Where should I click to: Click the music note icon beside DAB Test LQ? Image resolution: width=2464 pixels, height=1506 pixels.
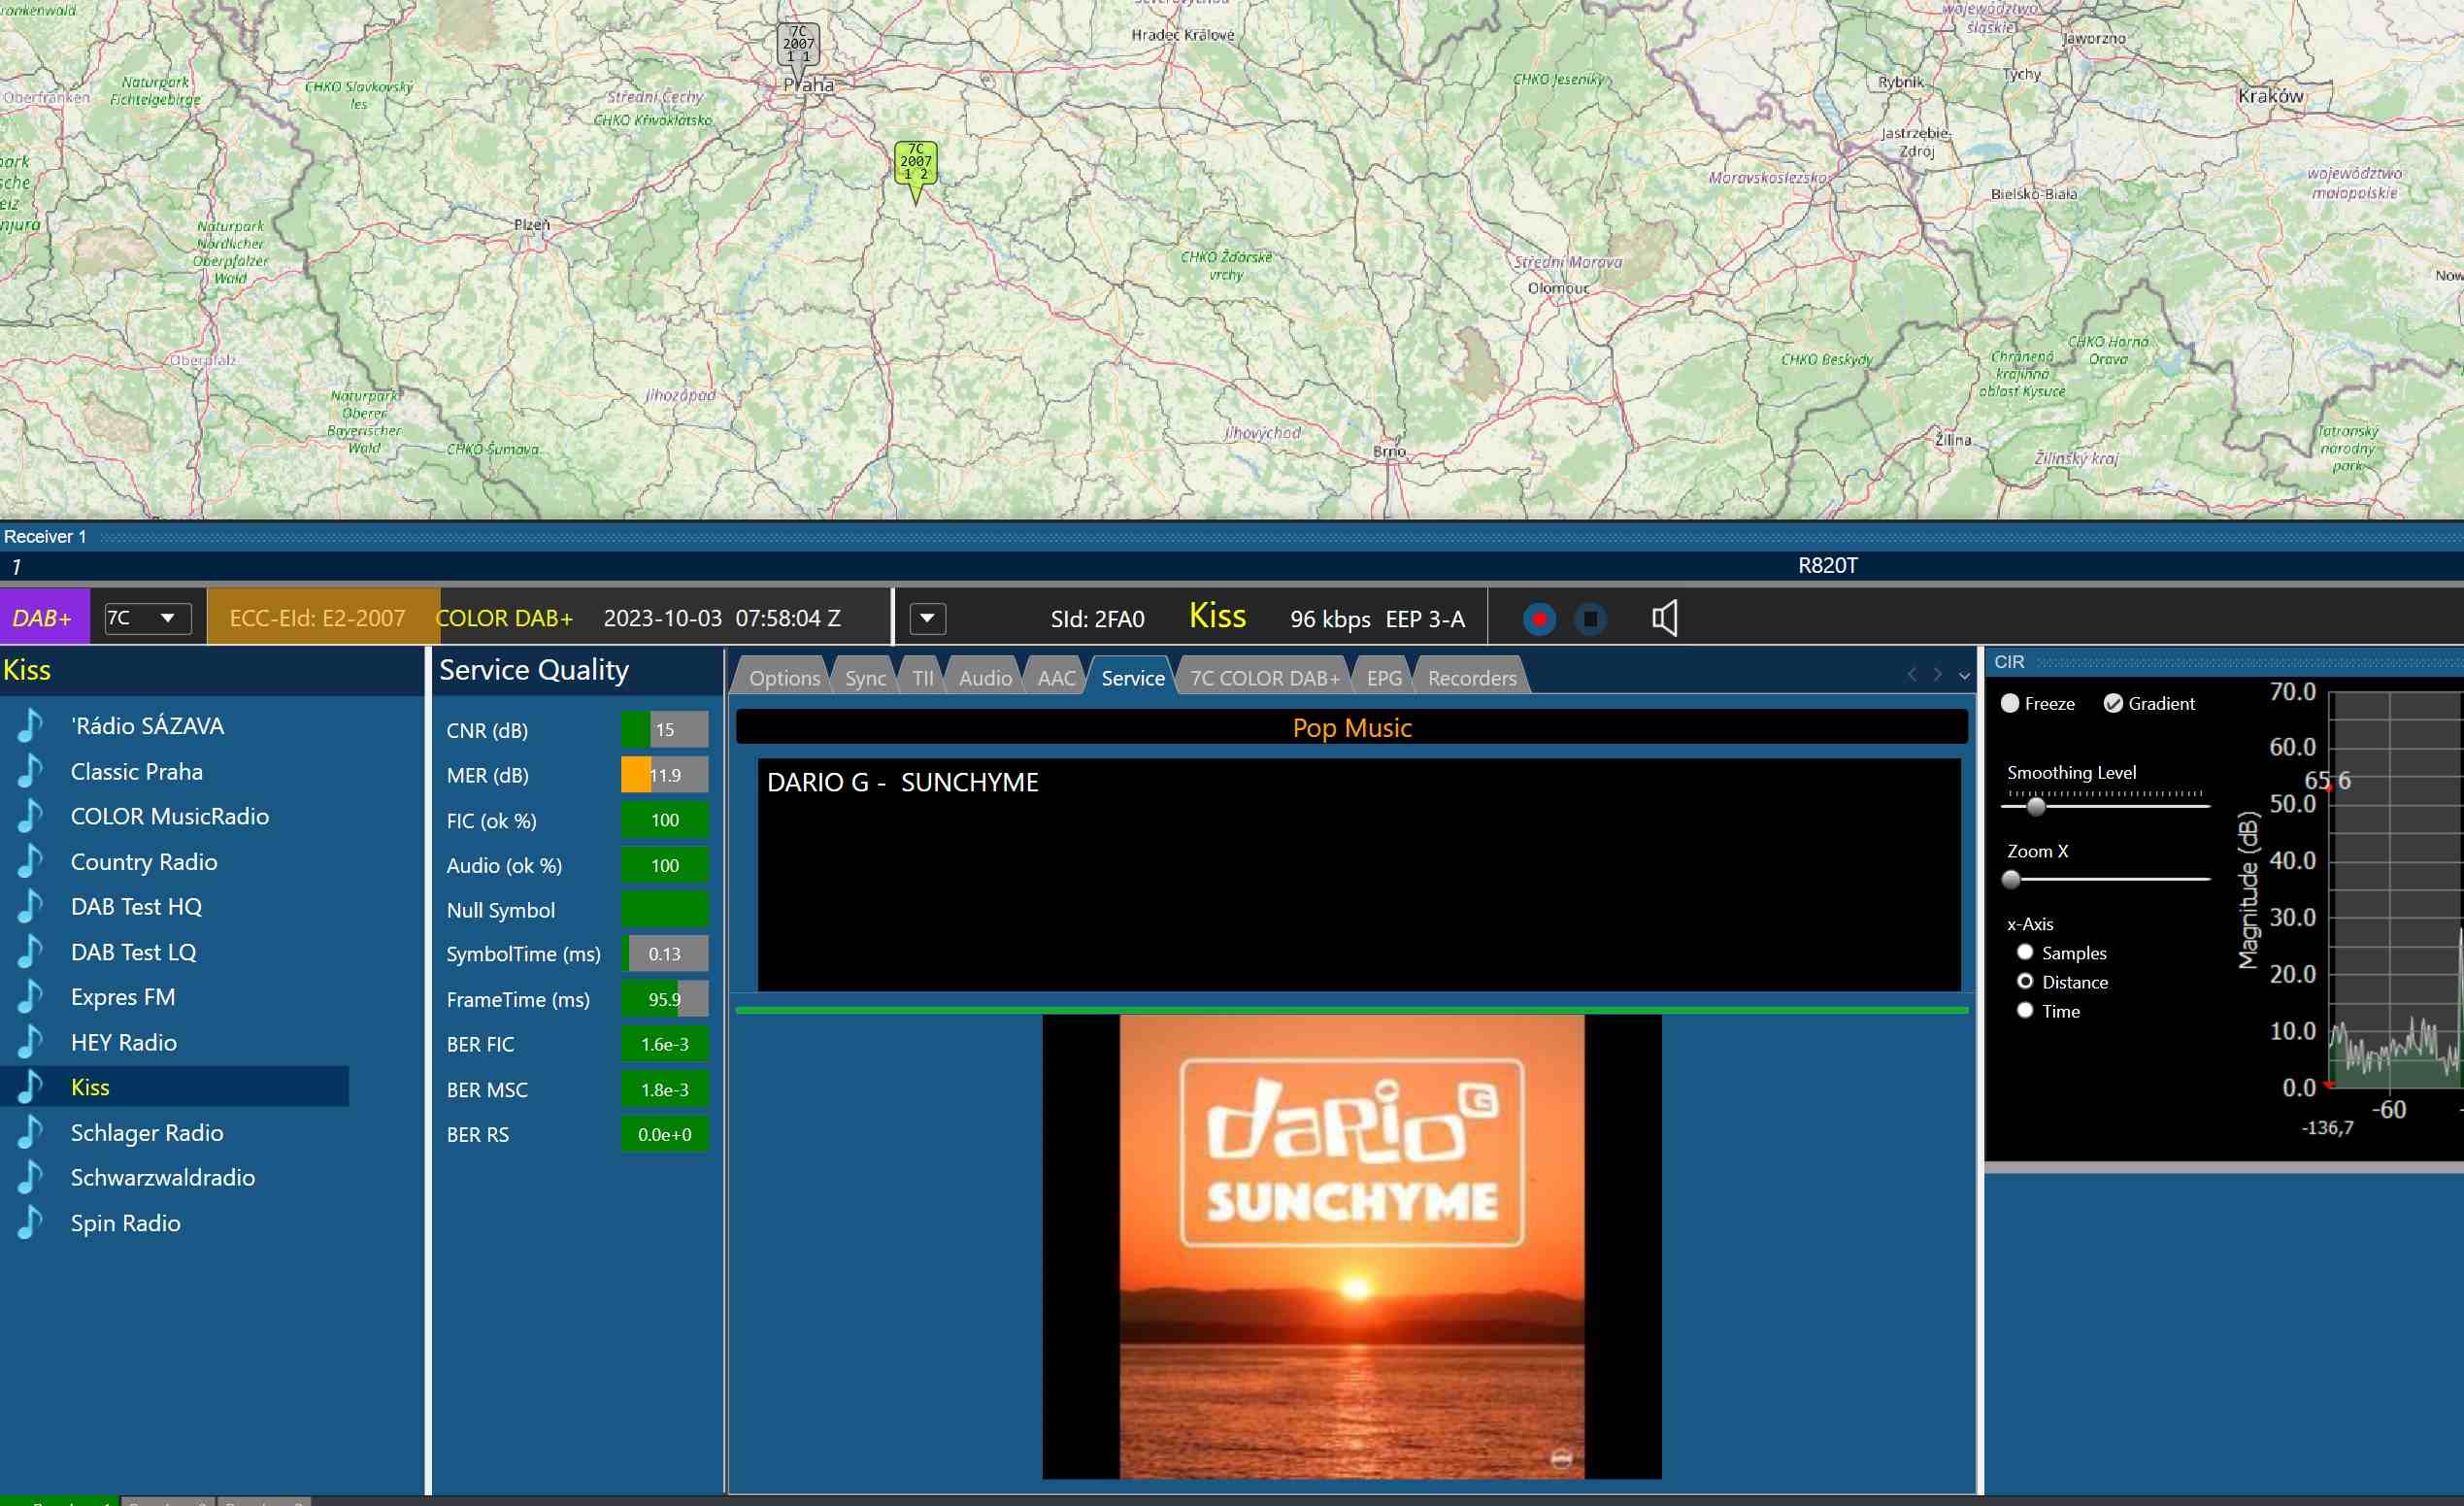[31, 952]
